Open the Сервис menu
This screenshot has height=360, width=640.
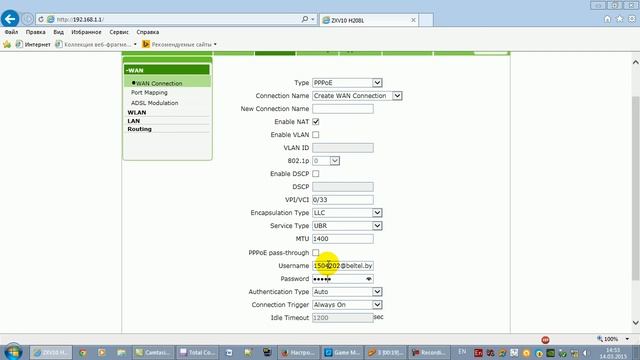click(119, 32)
